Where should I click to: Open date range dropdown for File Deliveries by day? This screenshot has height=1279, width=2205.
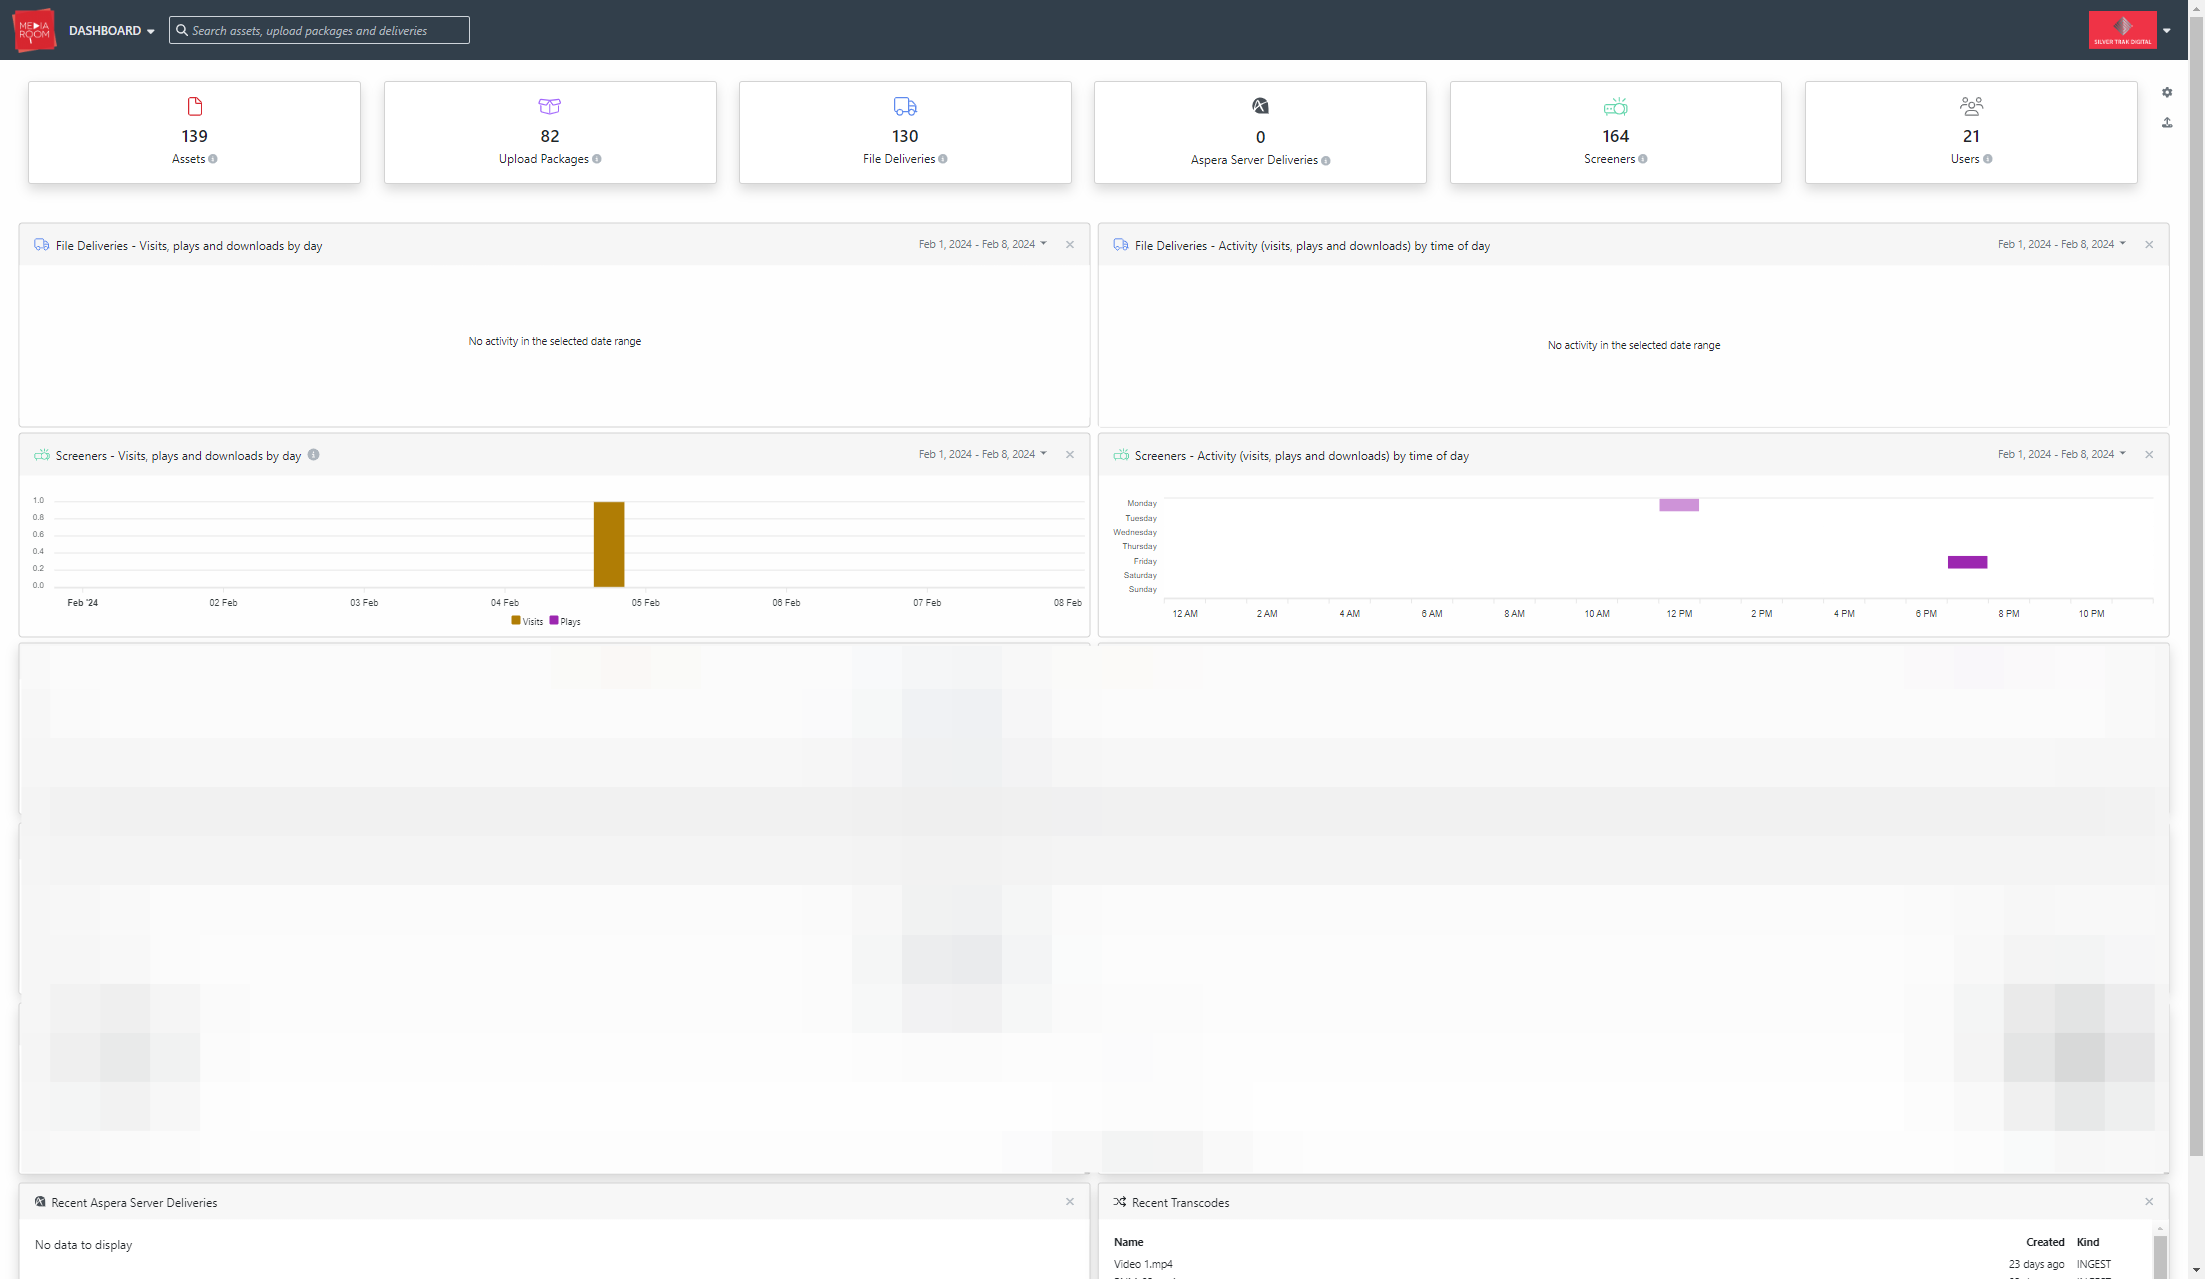pyautogui.click(x=983, y=244)
